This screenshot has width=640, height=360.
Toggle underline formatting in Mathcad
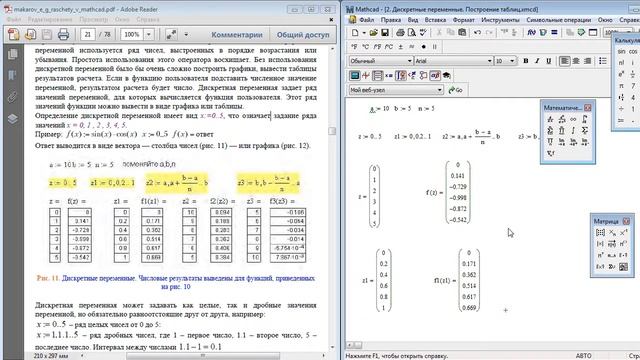[549, 61]
